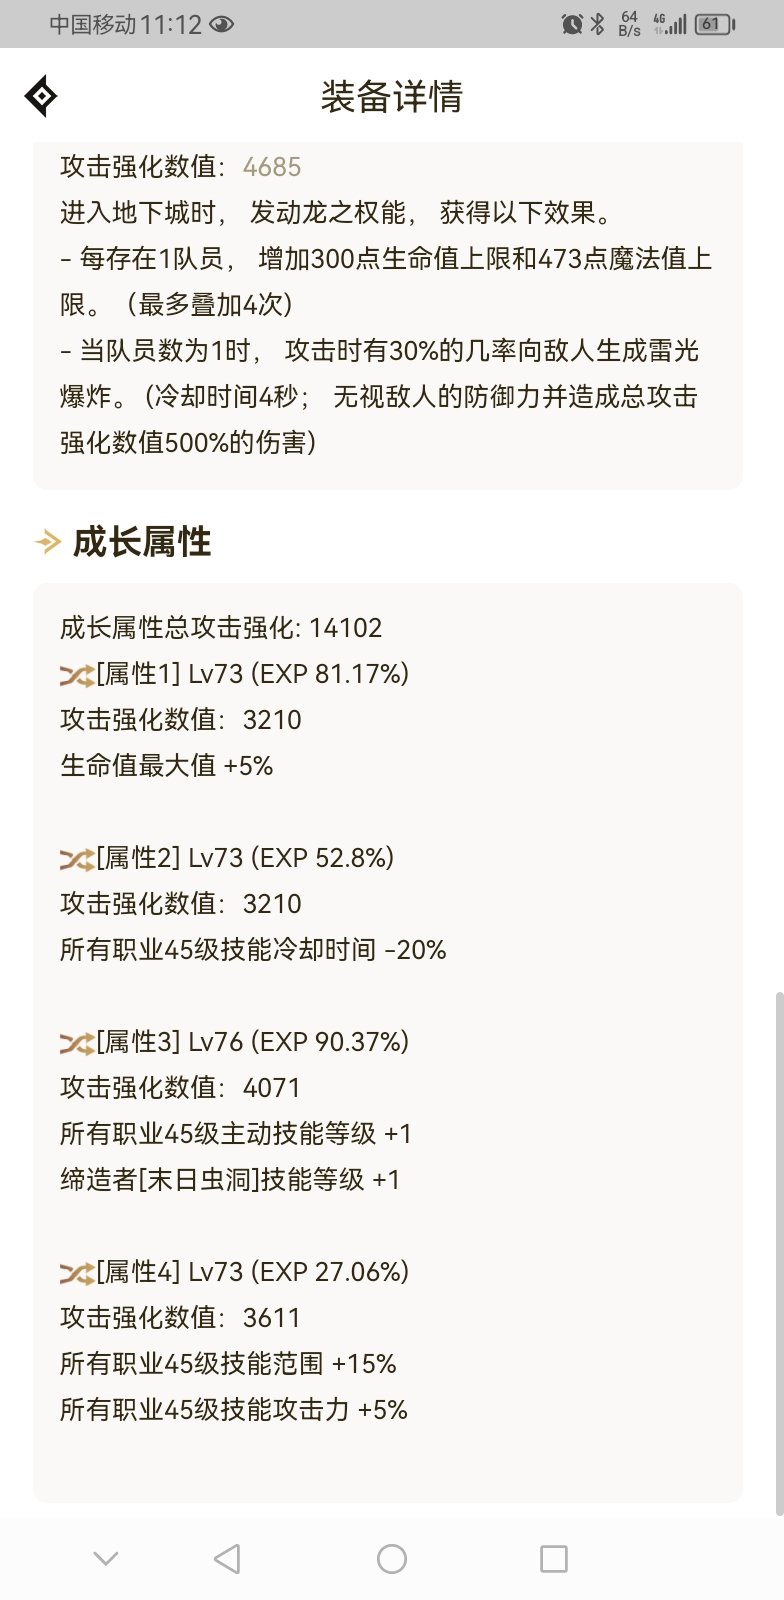Tap the arrow icon before 成长属性
784x1600 pixels.
pyautogui.click(x=48, y=542)
